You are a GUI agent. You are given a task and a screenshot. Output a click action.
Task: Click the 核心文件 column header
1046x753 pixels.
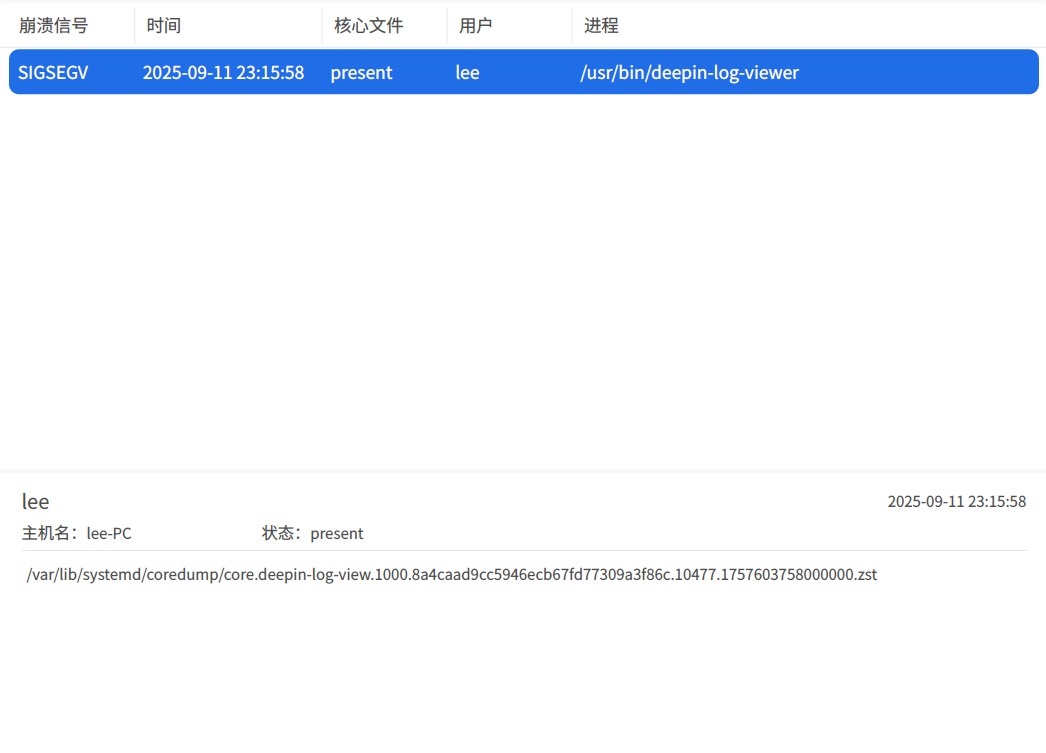tap(368, 25)
